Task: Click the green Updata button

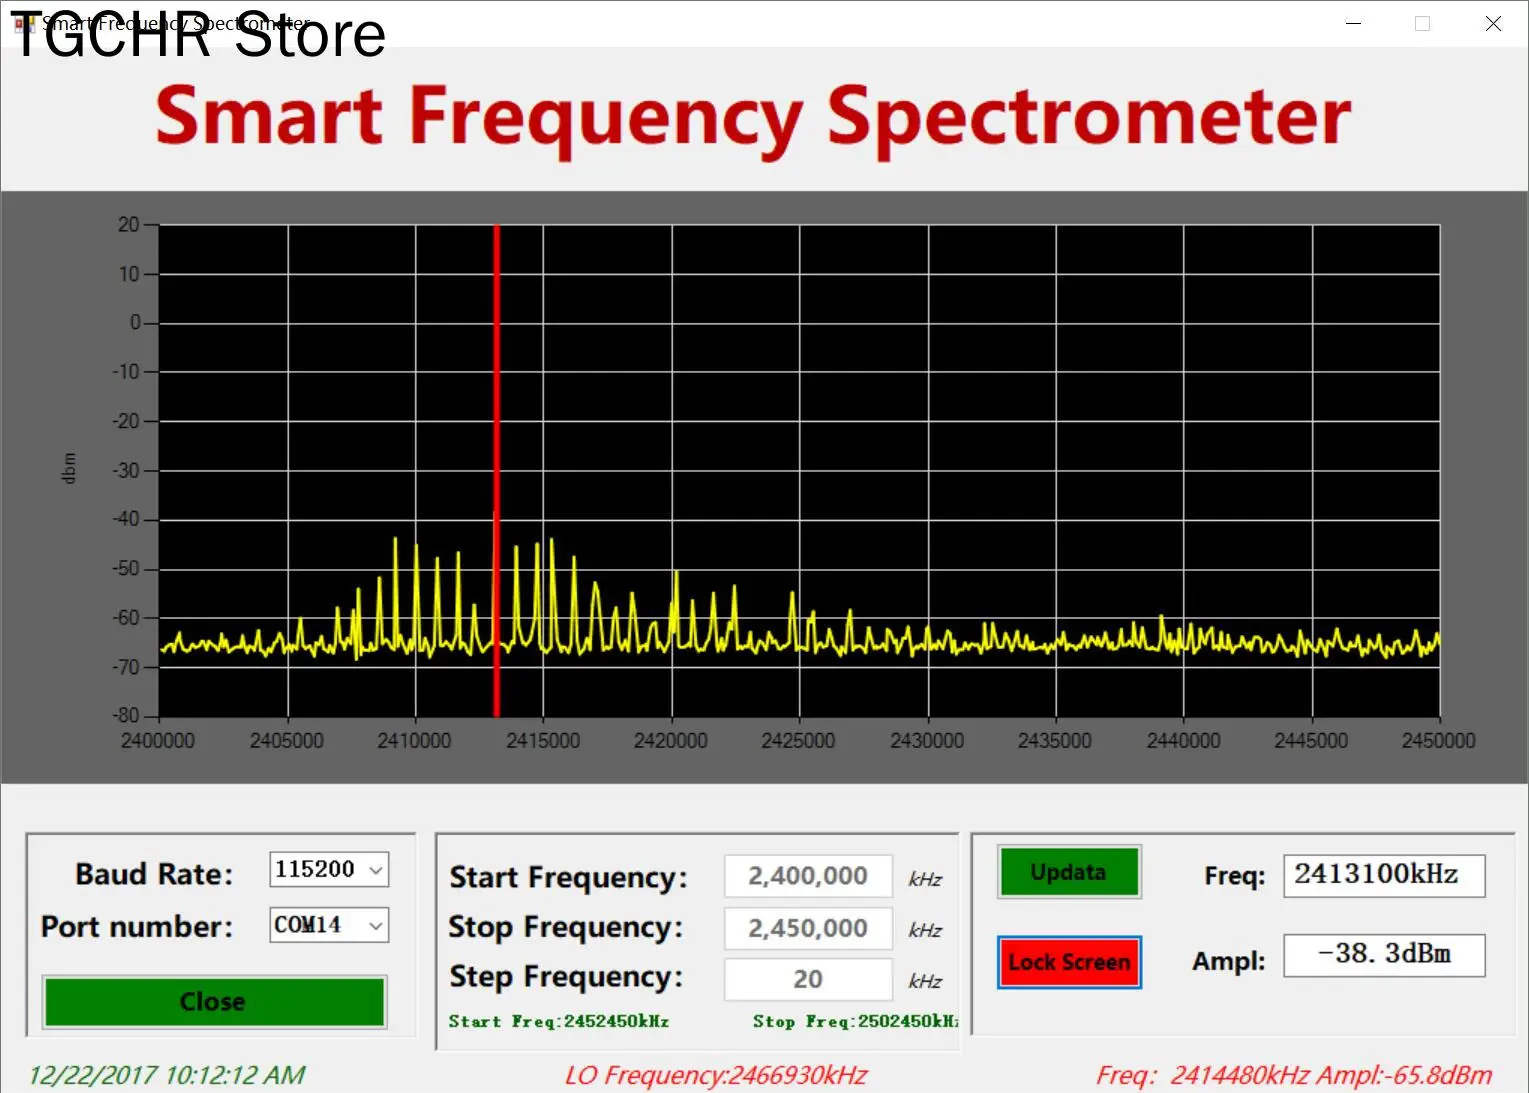Action: tap(1068, 872)
